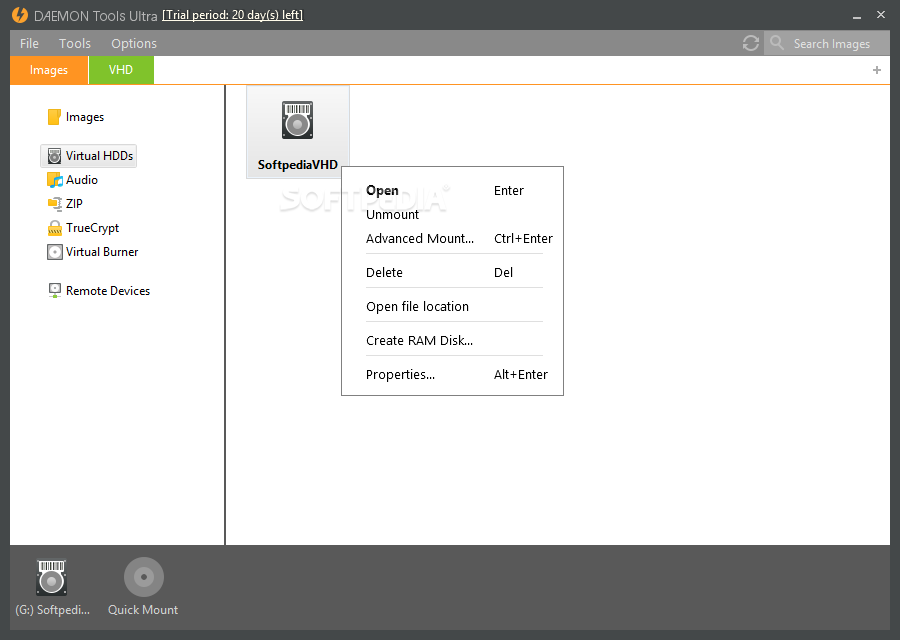Open the Options menu
The image size is (900, 640).
pos(134,44)
